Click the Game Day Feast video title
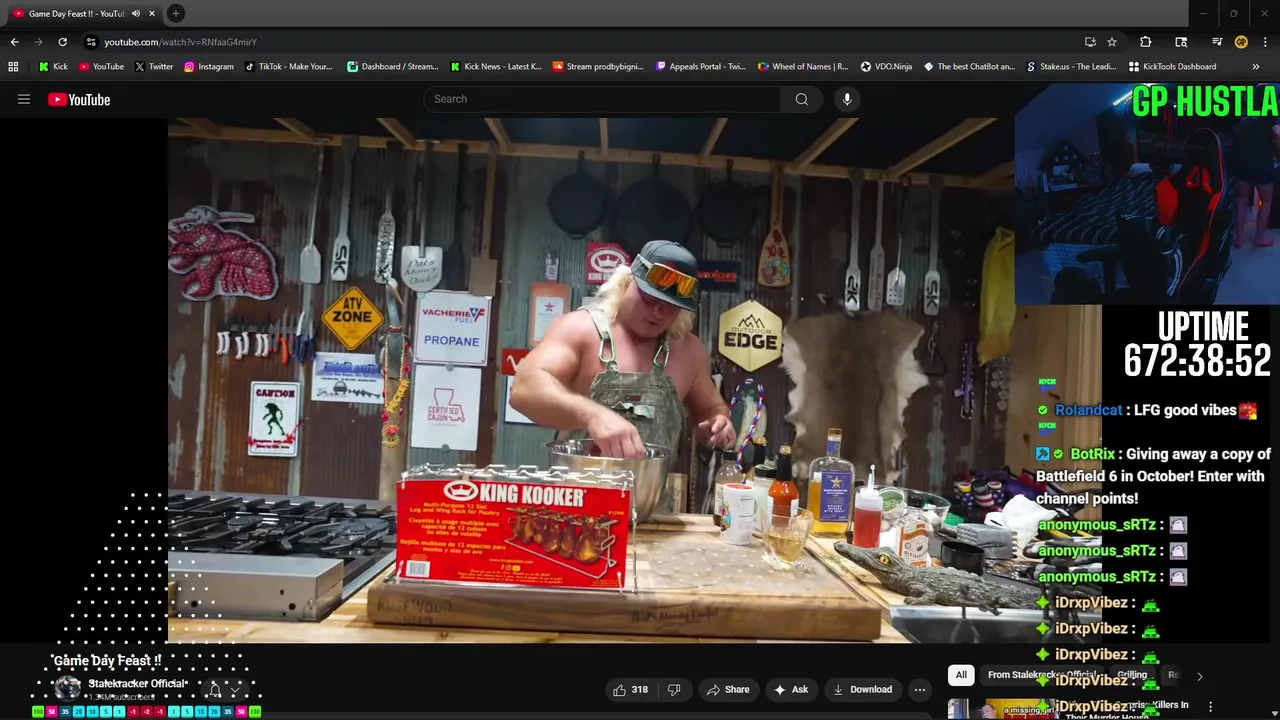 107,661
